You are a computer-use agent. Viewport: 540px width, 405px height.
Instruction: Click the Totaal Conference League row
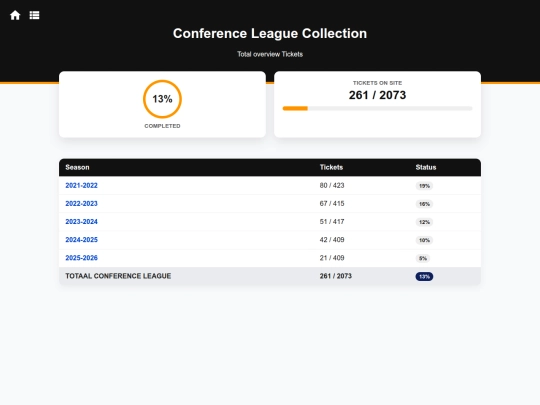(x=270, y=276)
